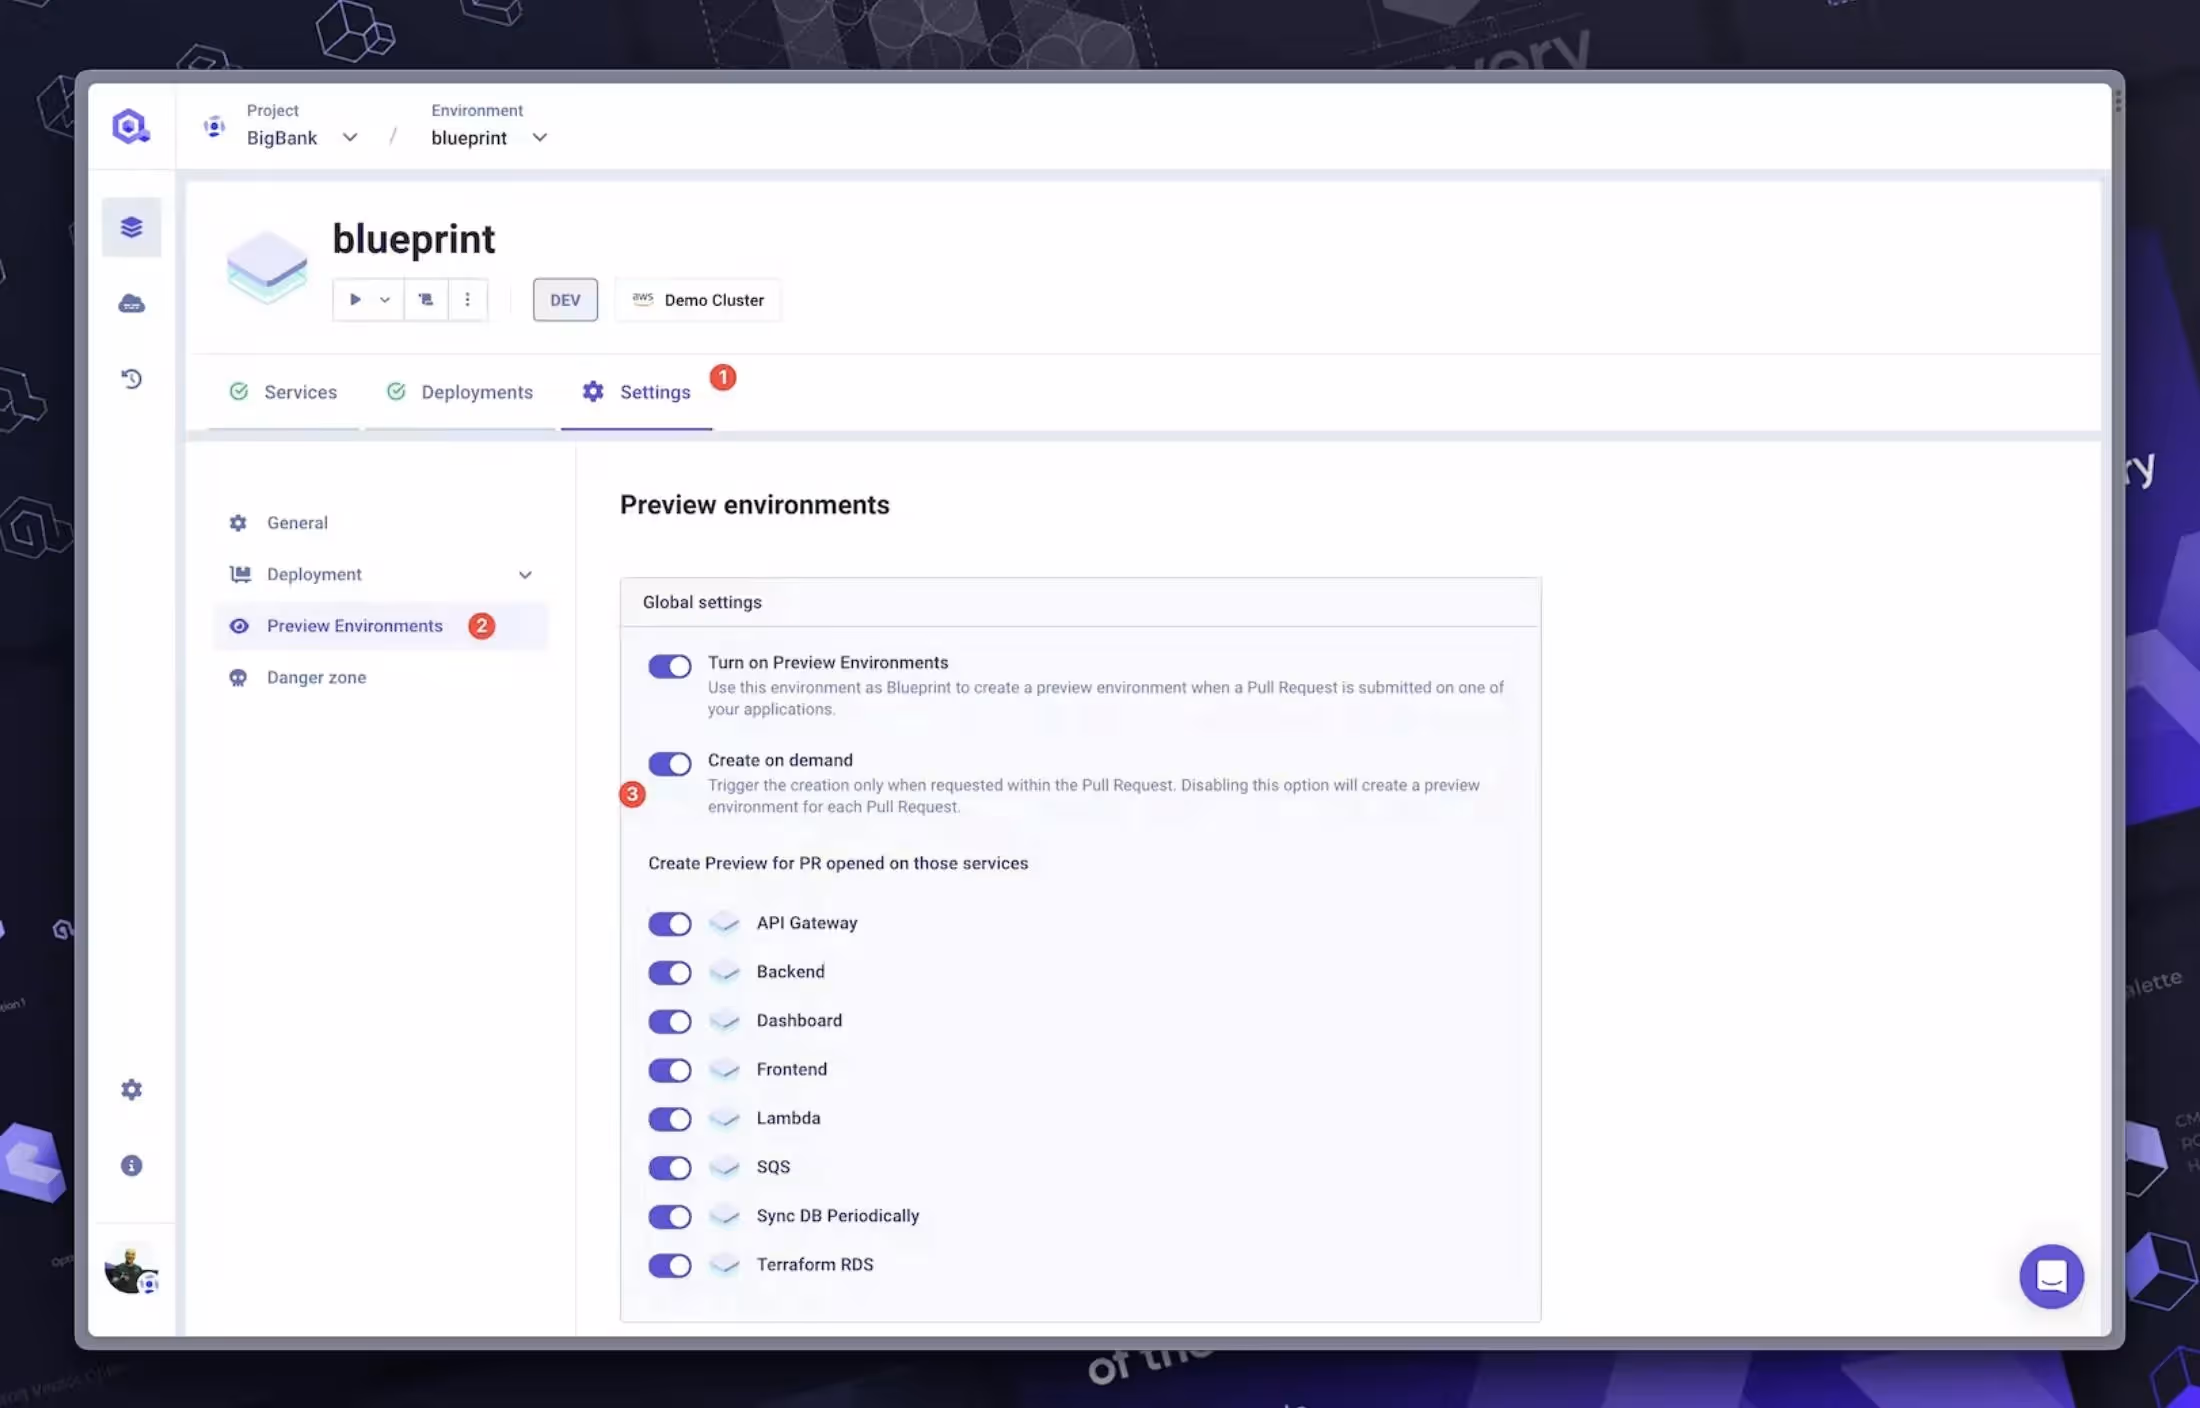Toggle Sync DB Periodically preview switch
The width and height of the screenshot is (2200, 1408).
[x=670, y=1217]
